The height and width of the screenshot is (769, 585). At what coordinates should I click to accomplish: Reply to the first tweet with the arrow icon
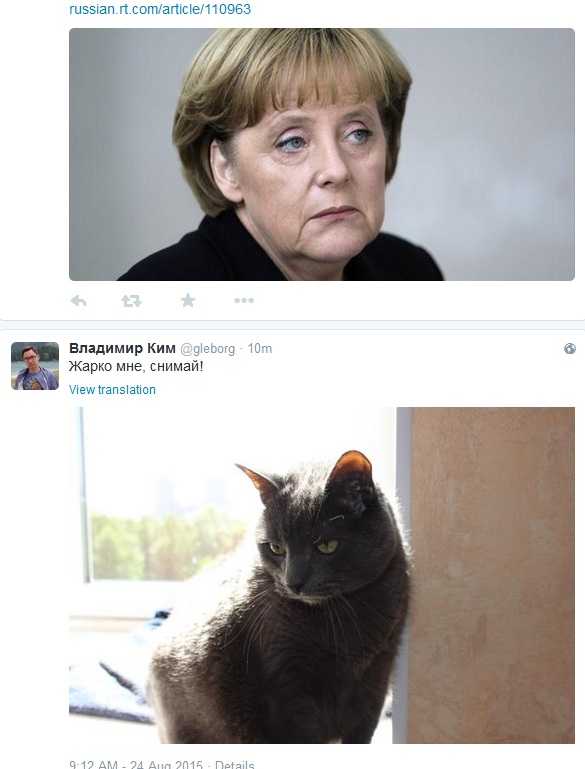[x=78, y=301]
